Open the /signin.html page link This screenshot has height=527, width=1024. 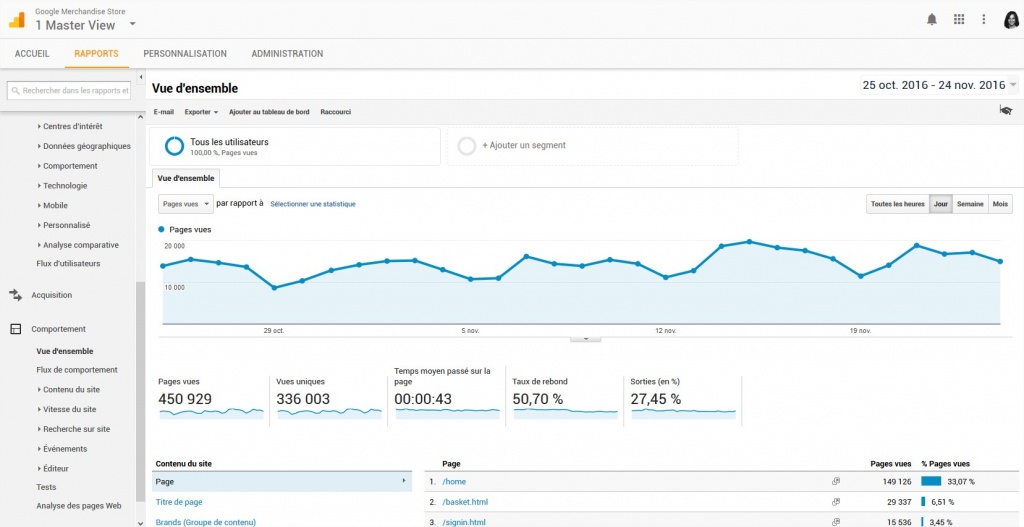[x=463, y=522]
